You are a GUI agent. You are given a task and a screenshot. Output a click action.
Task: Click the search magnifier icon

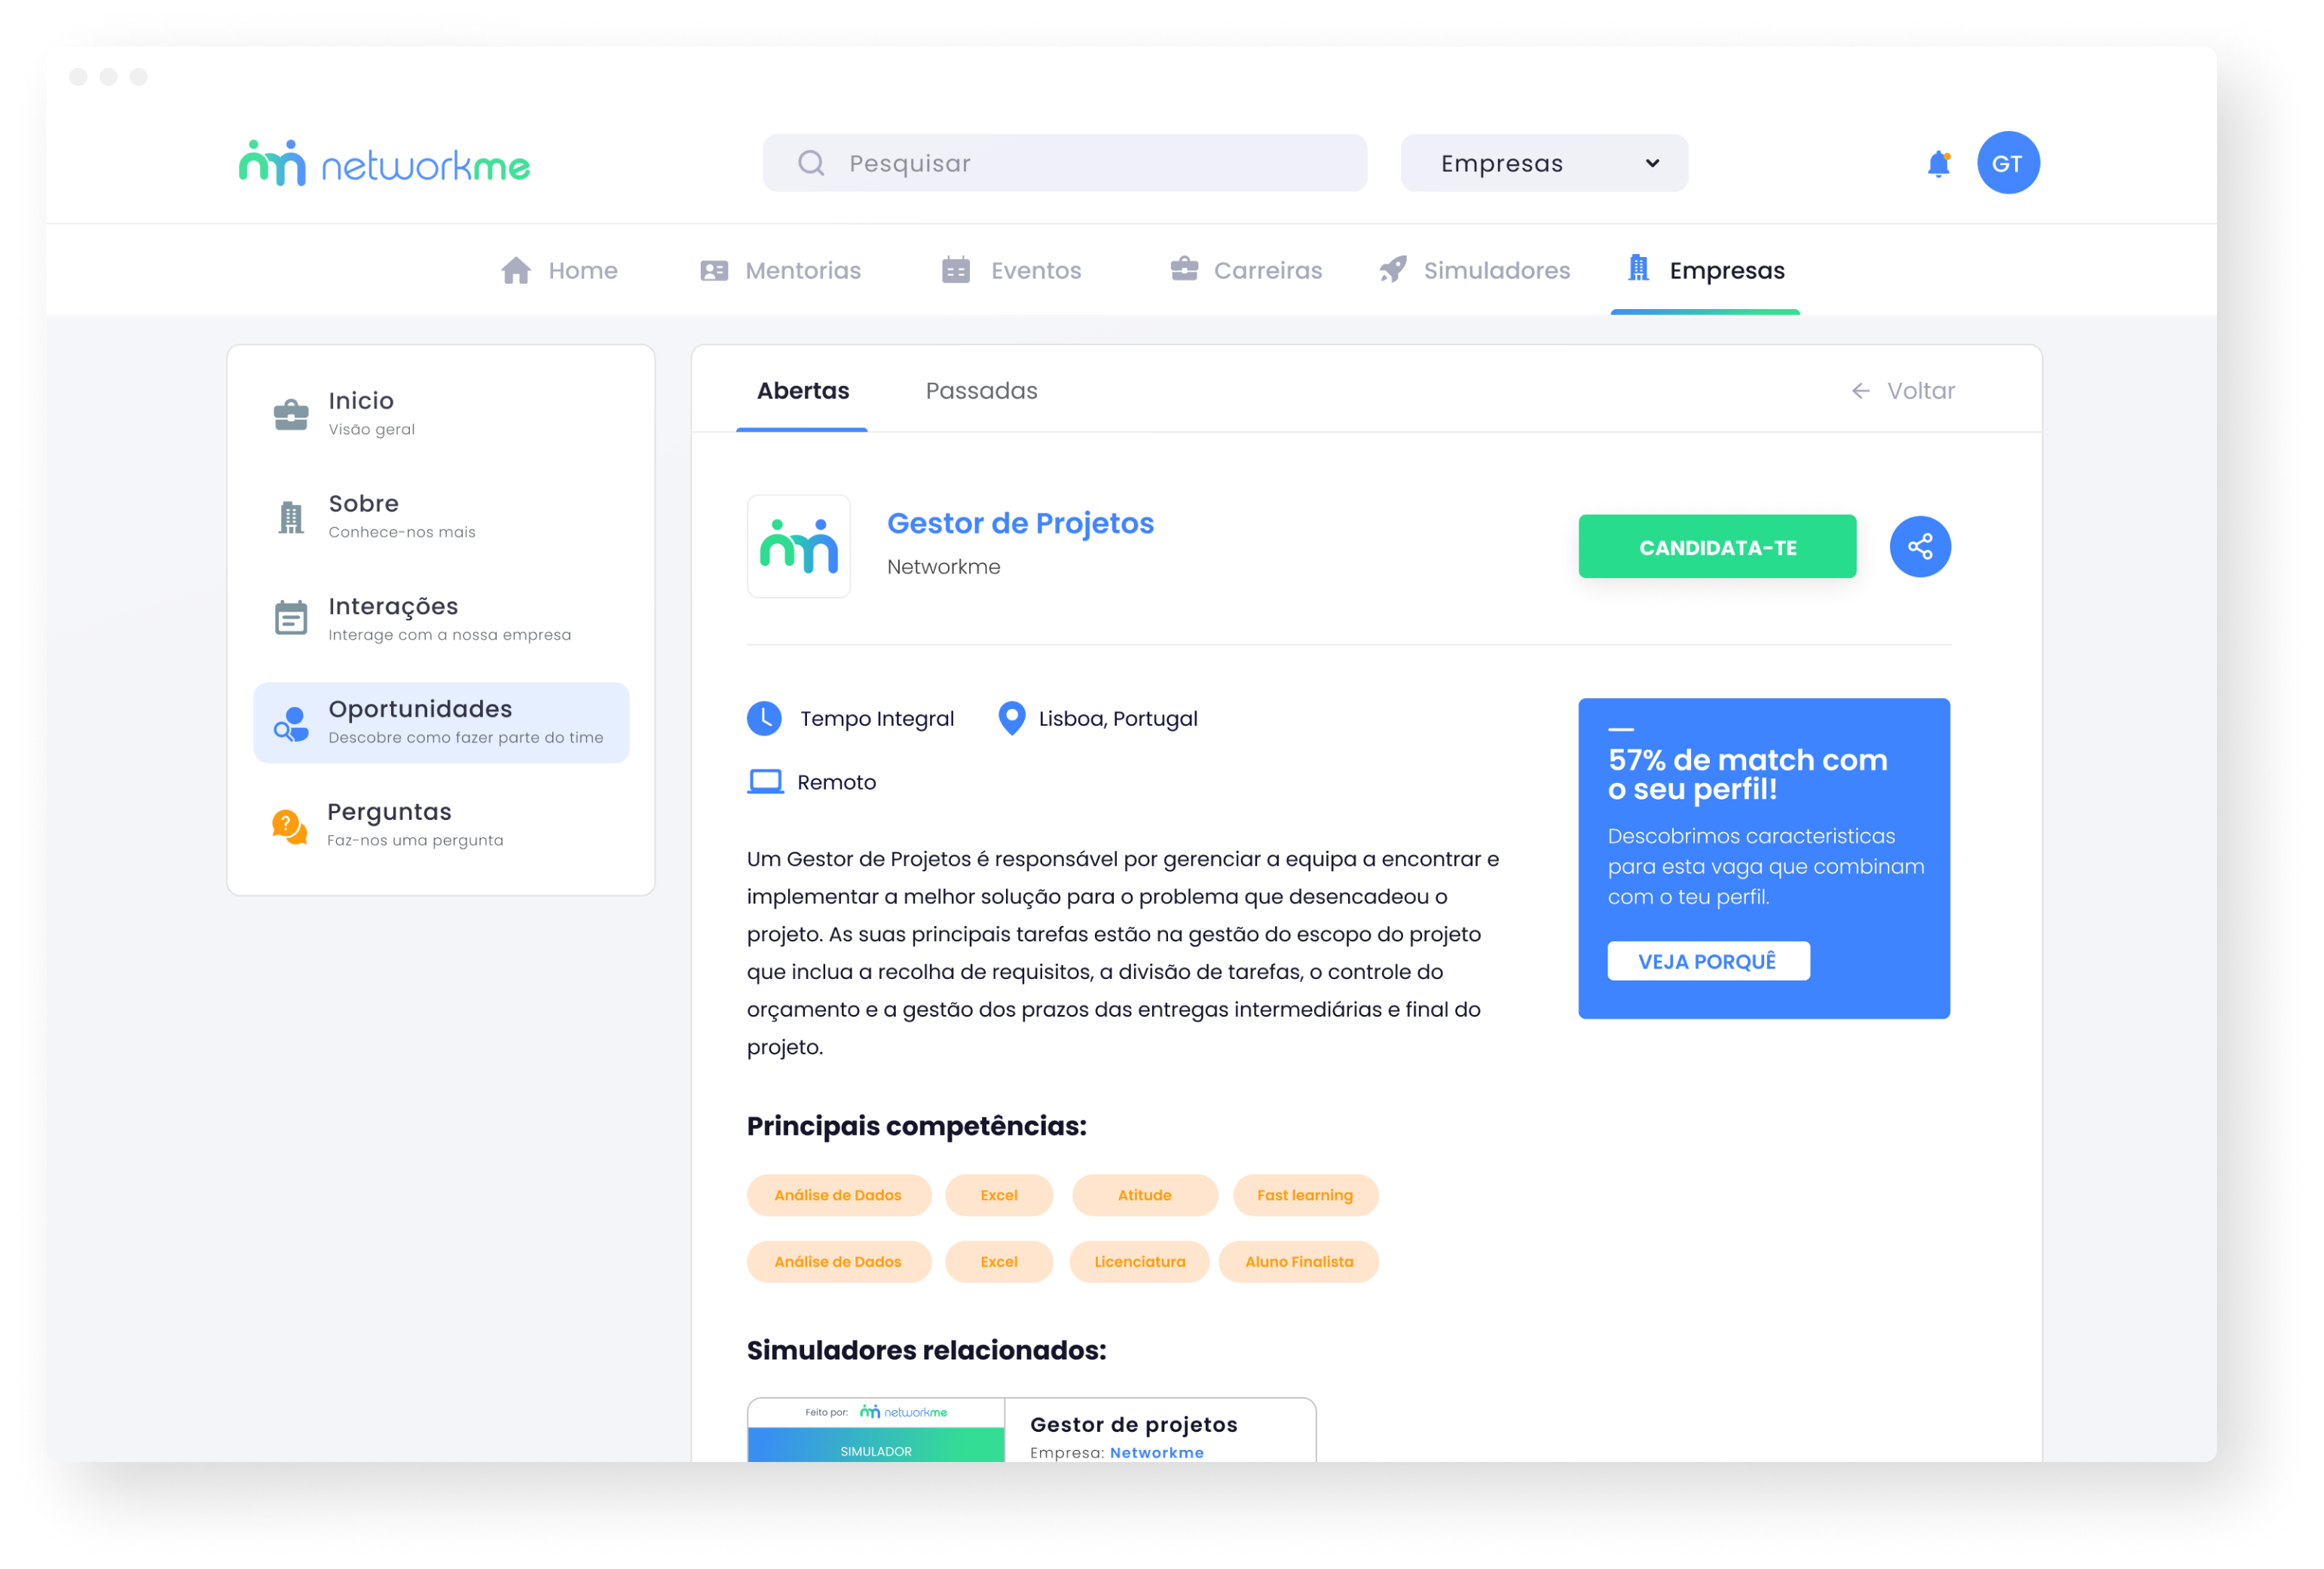[811, 163]
